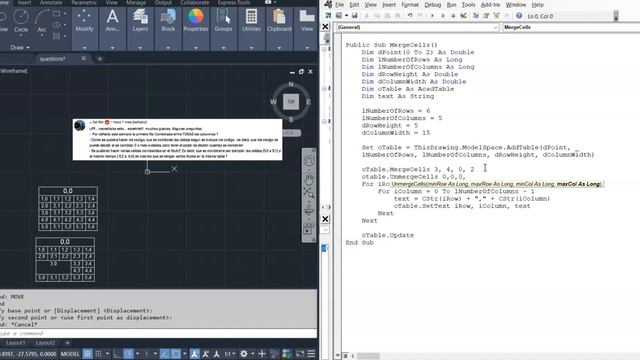Toggle annotation objects visibility in status bar
Screen dimensions: 640x360
[x=194, y=354]
